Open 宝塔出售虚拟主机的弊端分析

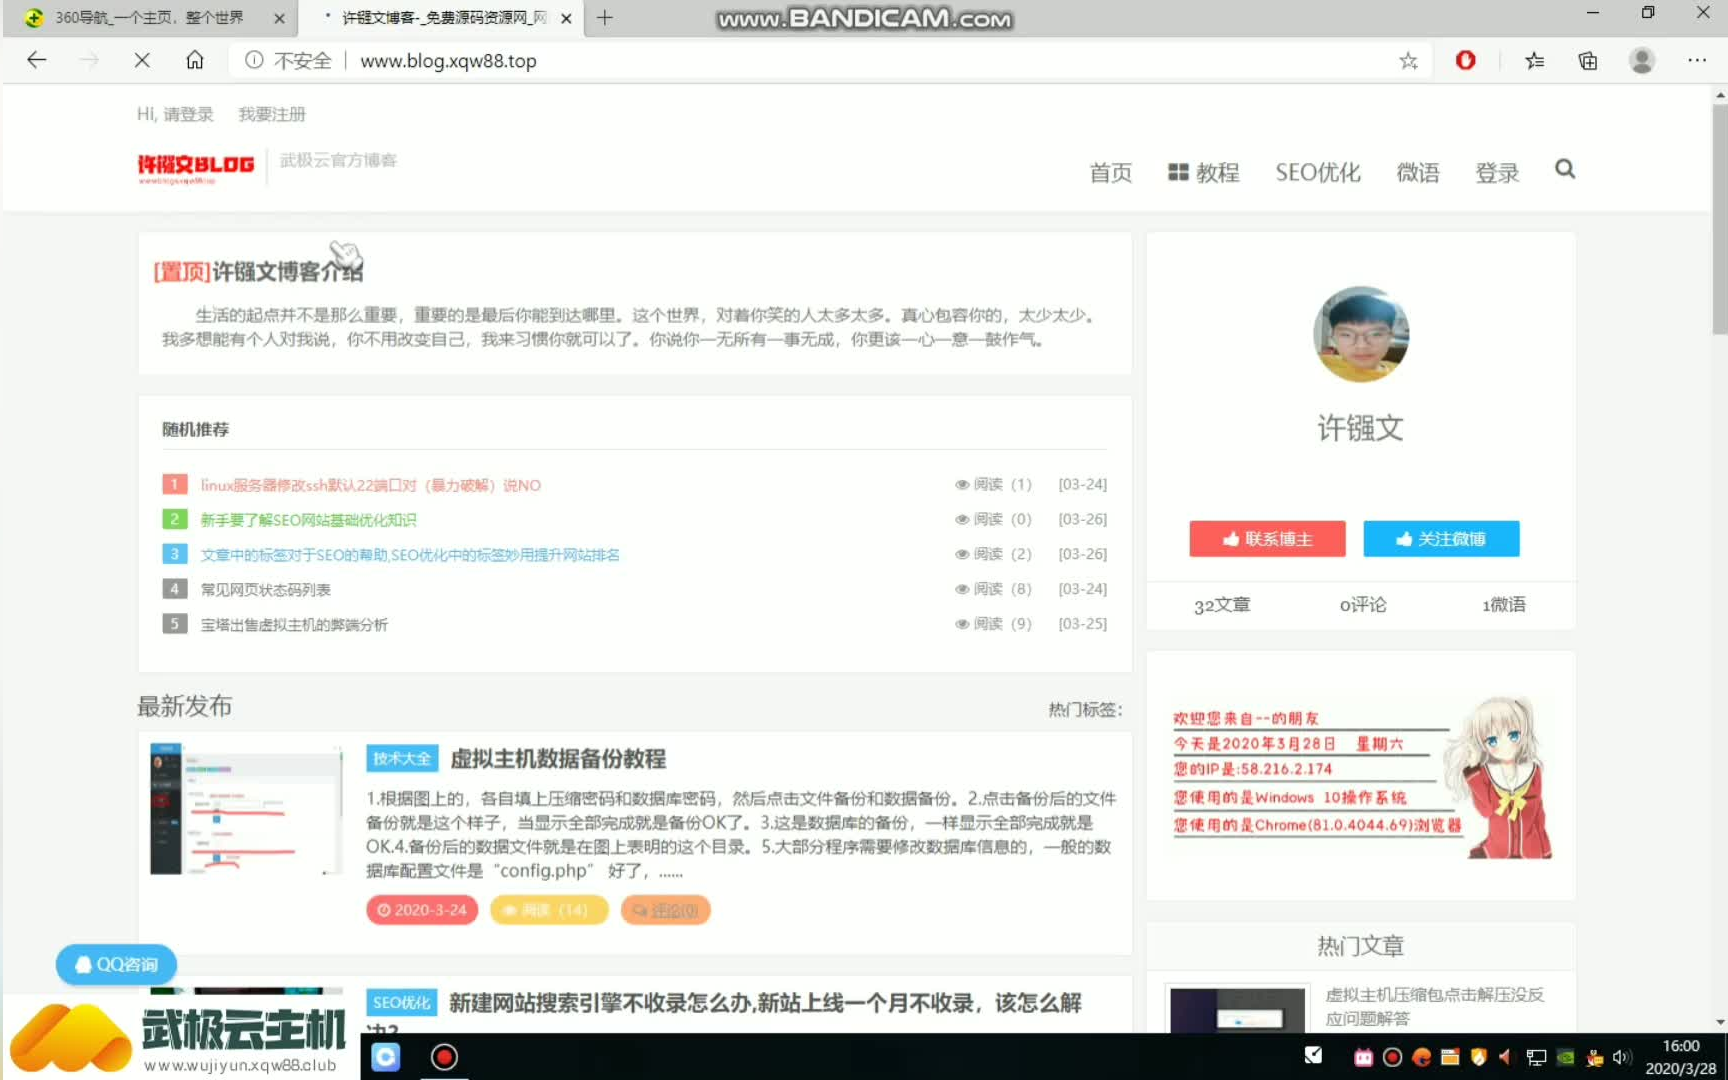(x=294, y=625)
